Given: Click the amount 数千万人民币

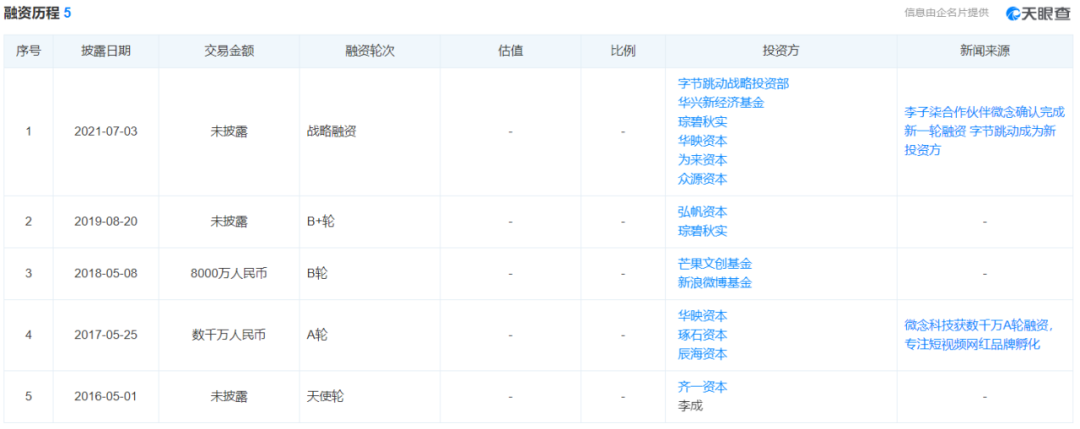Looking at the screenshot, I should click(x=229, y=335).
